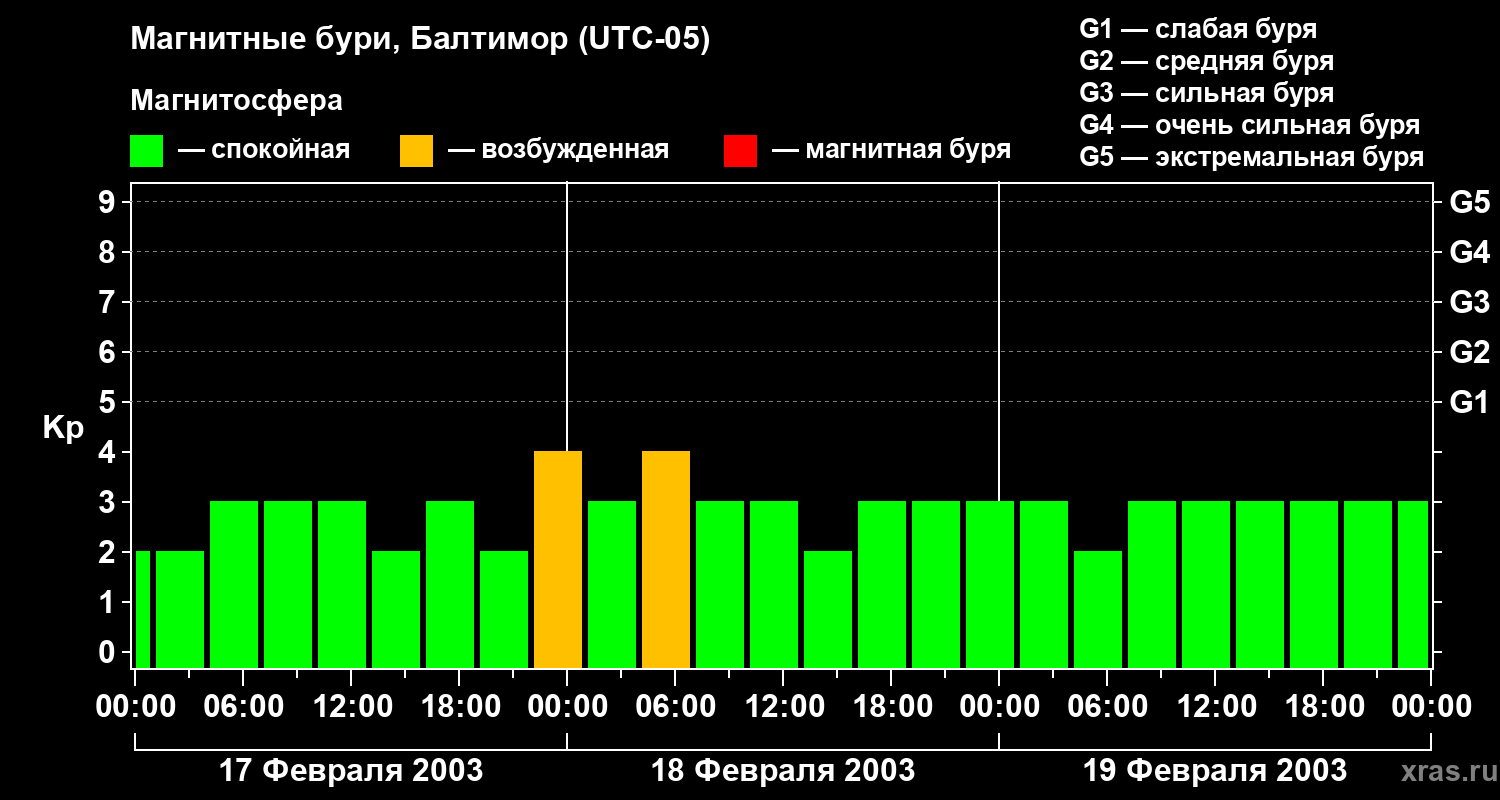
Task: Click the red 'магнитная буря' legend swatch
Action: (x=740, y=151)
